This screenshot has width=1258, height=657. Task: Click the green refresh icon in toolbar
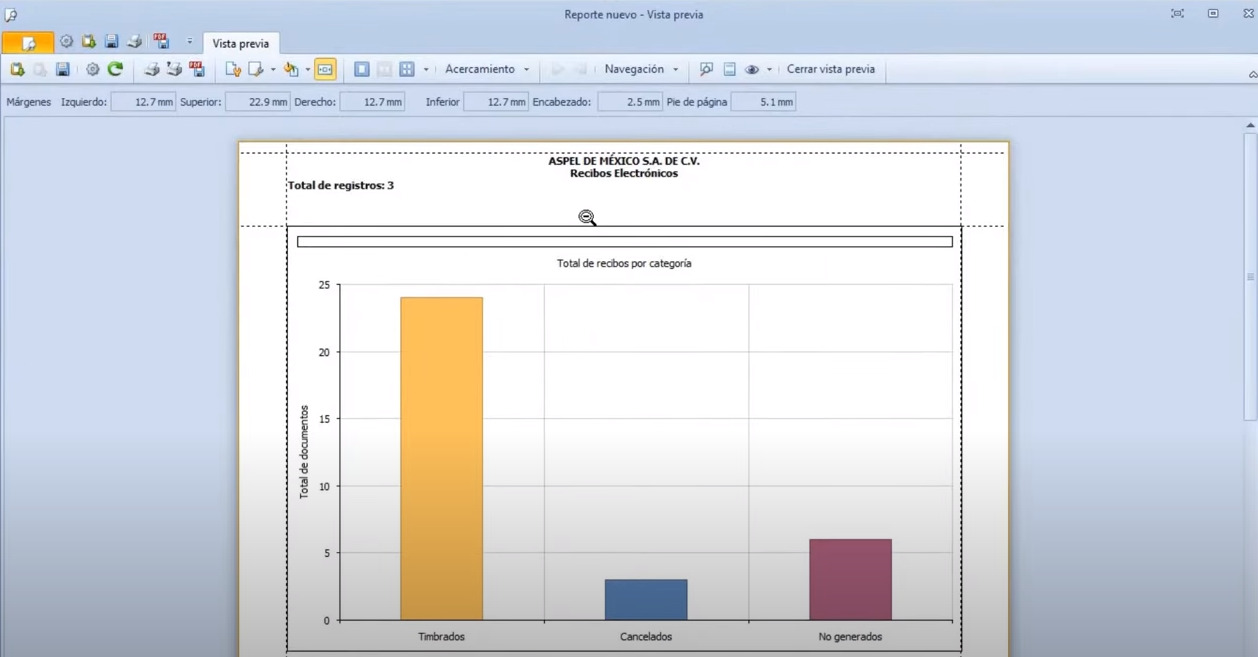click(x=115, y=69)
